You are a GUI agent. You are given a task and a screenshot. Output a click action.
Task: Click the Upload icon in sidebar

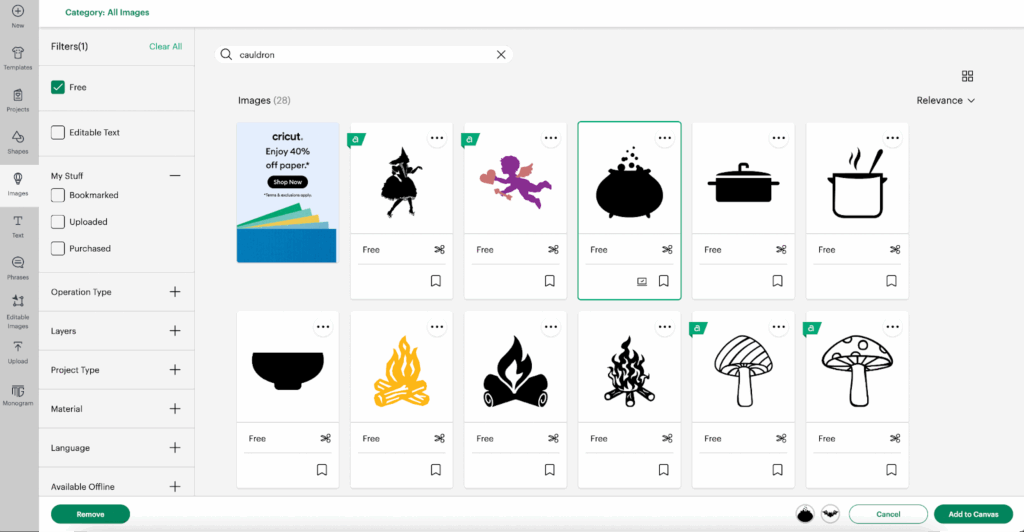tap(18, 351)
